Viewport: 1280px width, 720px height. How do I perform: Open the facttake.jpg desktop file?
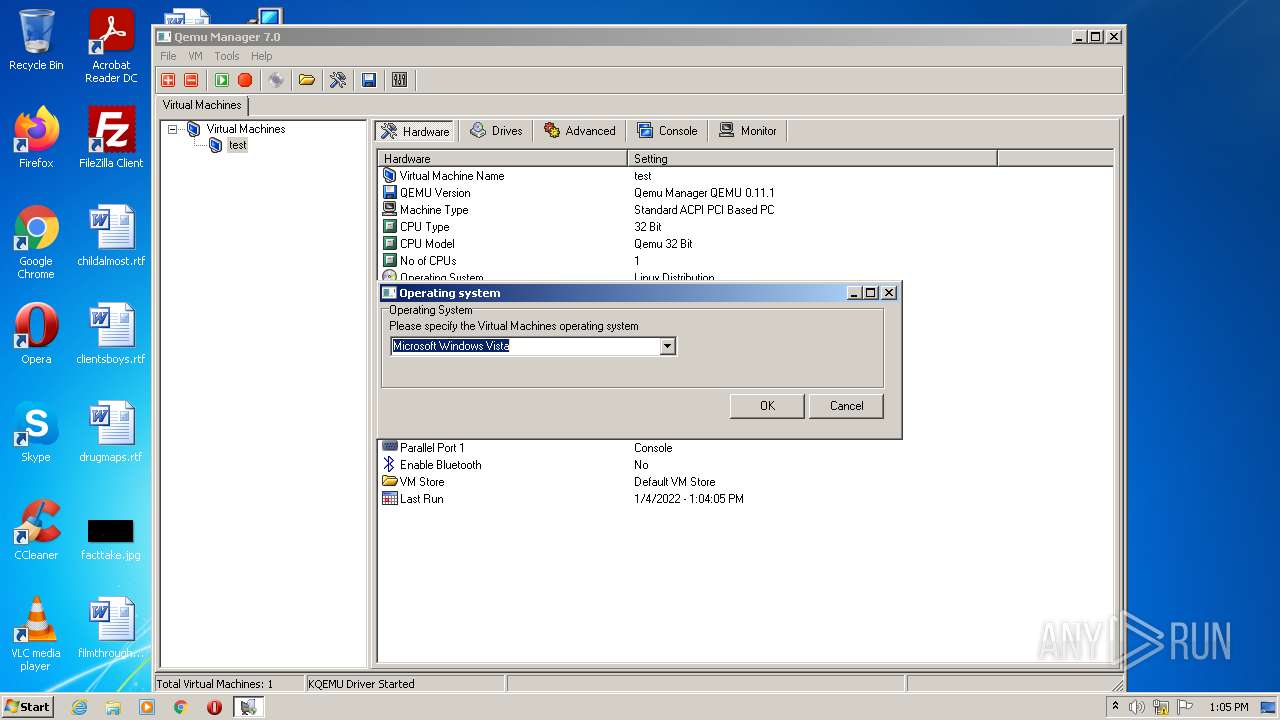click(x=111, y=538)
